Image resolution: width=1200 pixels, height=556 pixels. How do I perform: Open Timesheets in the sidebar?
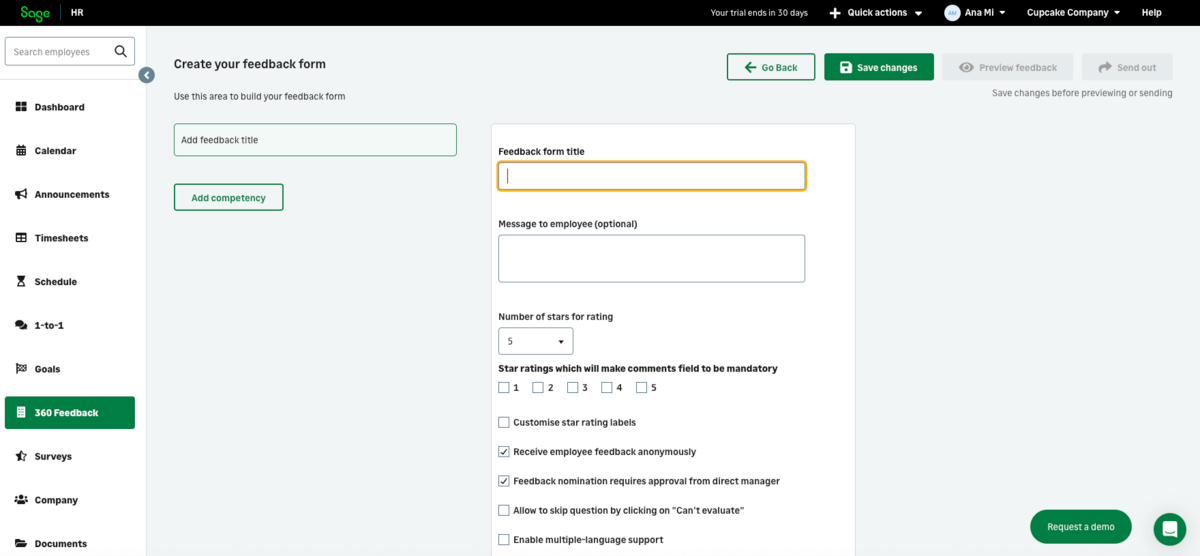[x=61, y=238]
